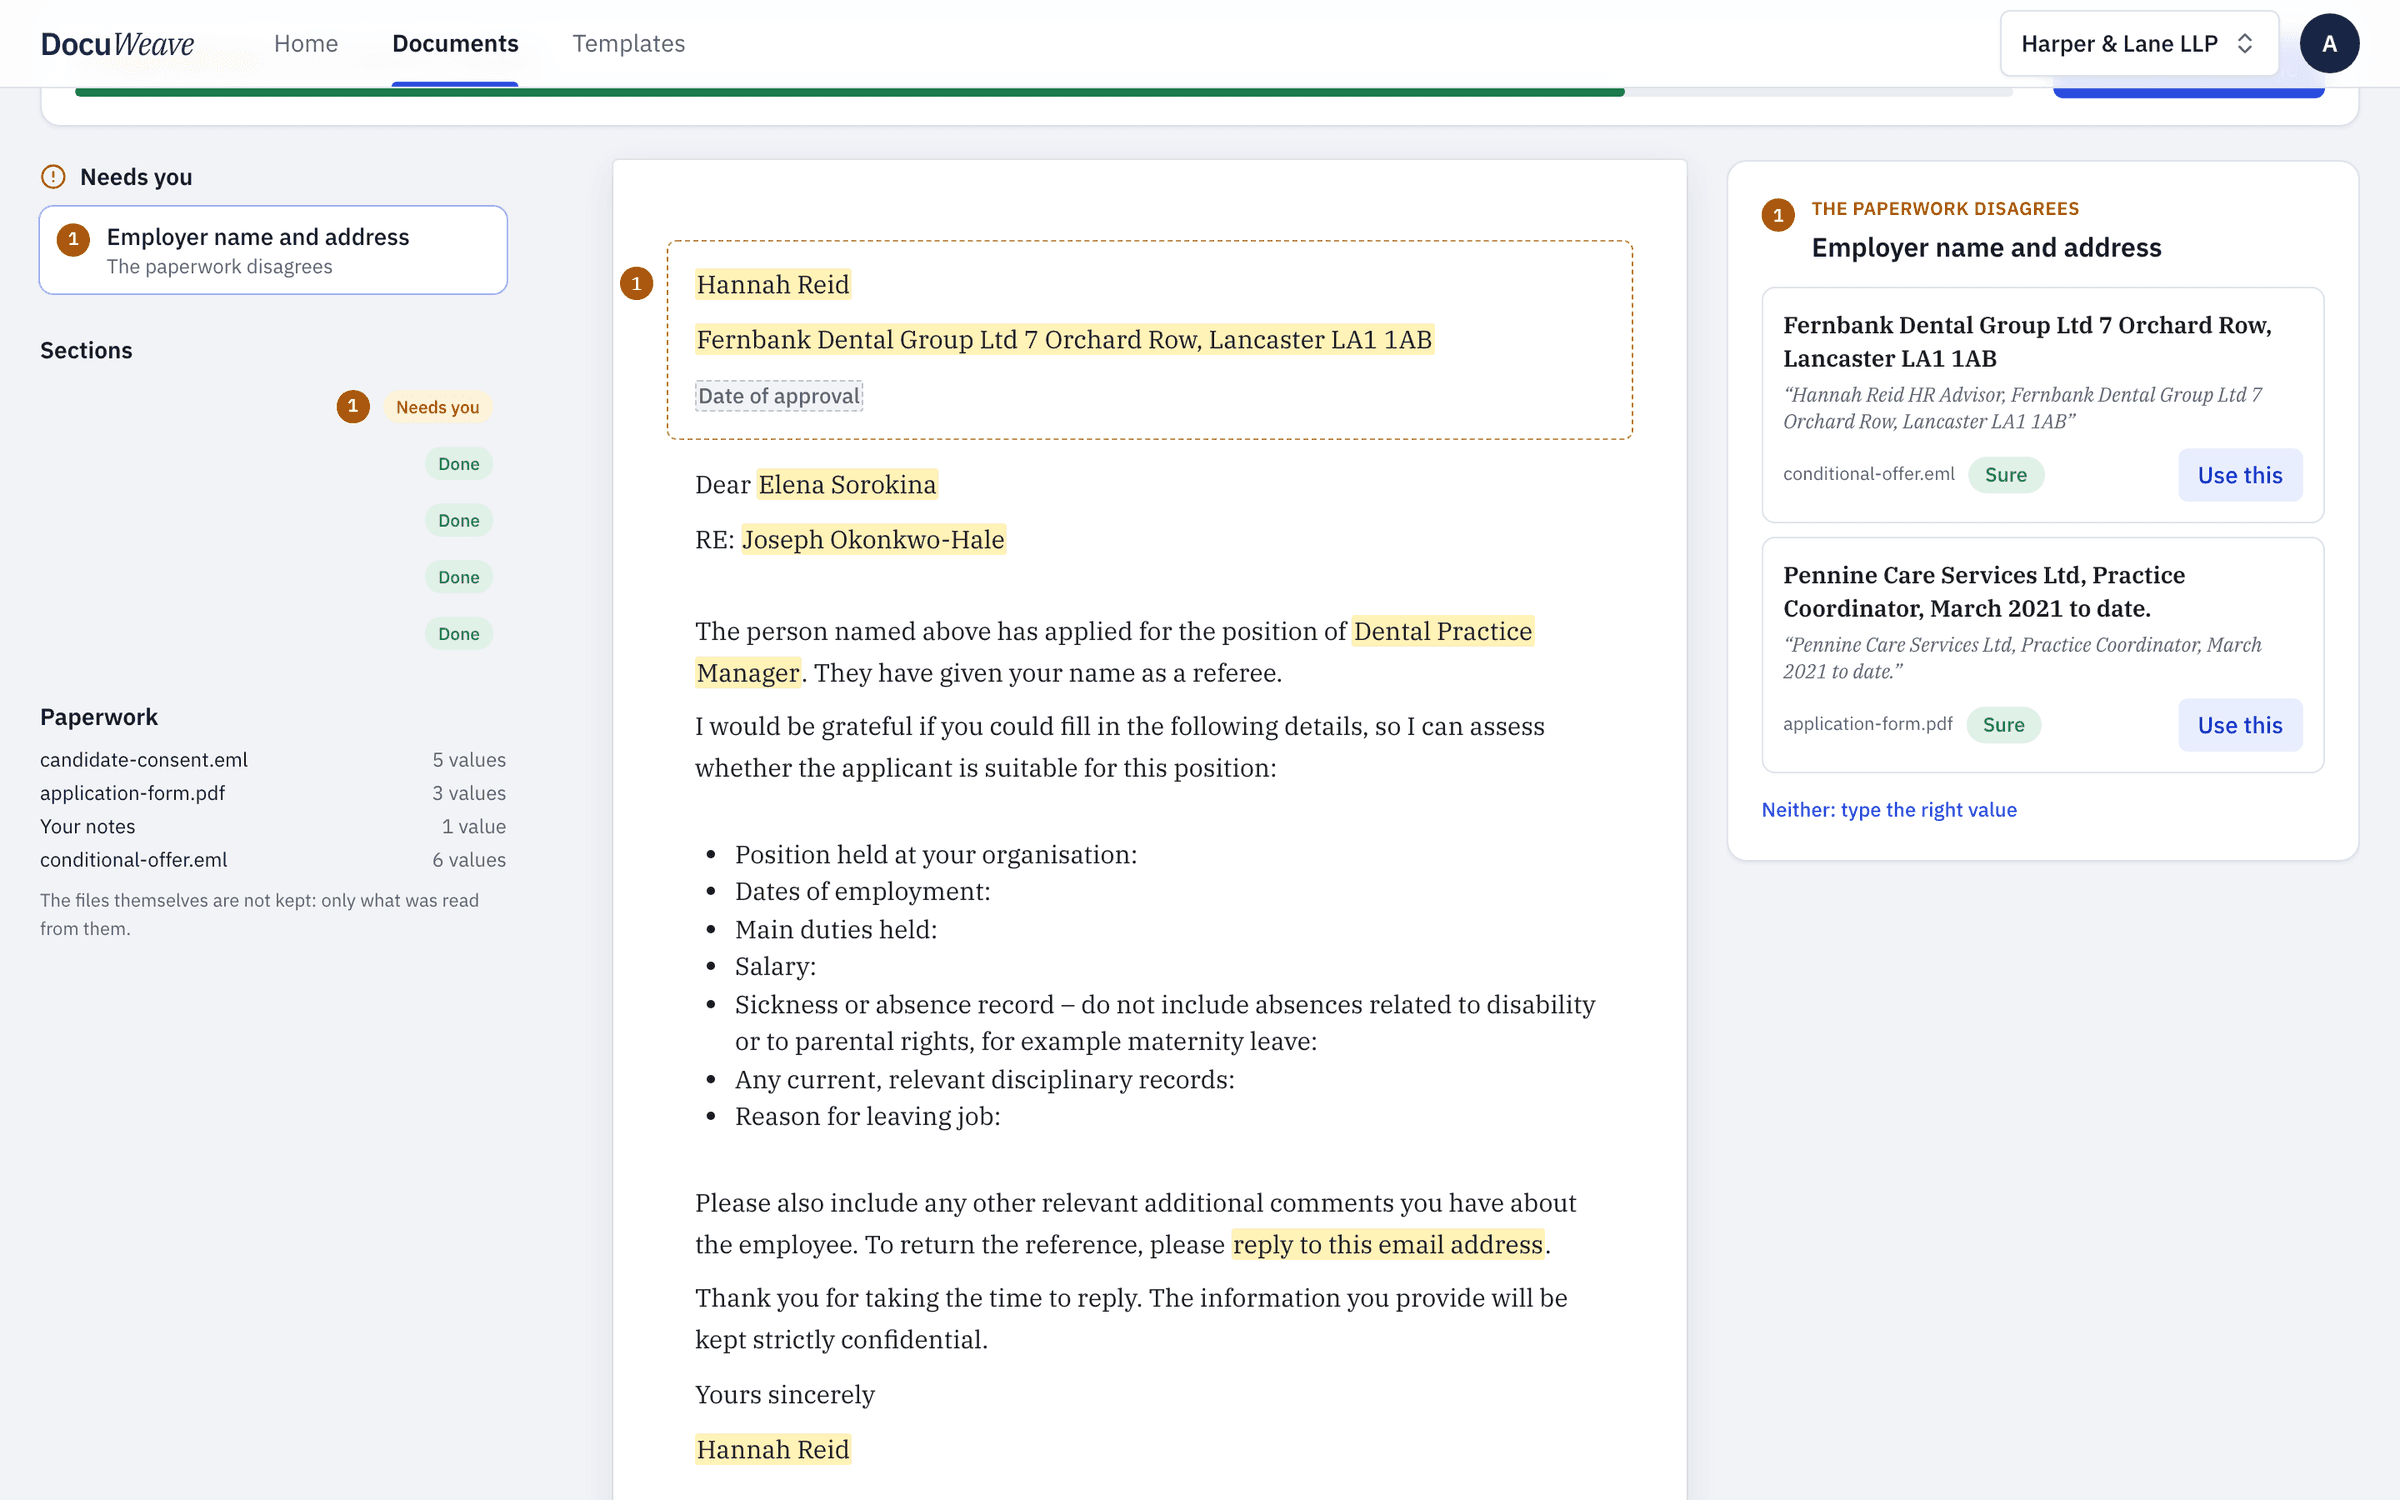Select the Employer name and address issue card
This screenshot has height=1500, width=2400.
pyautogui.click(x=273, y=250)
